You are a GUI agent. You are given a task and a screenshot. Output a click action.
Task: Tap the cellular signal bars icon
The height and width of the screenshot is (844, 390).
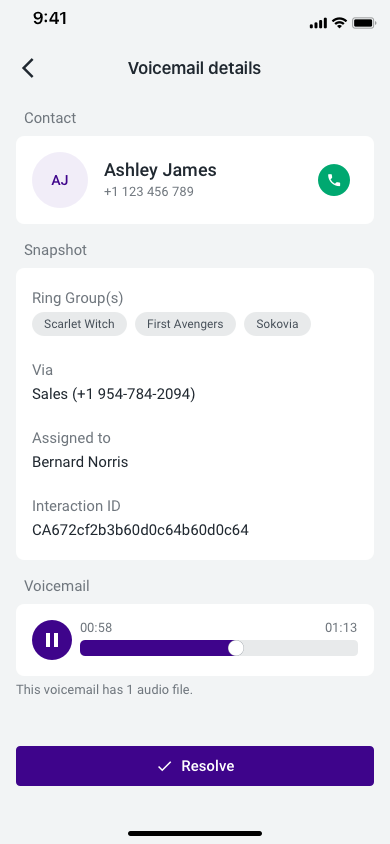click(x=318, y=24)
